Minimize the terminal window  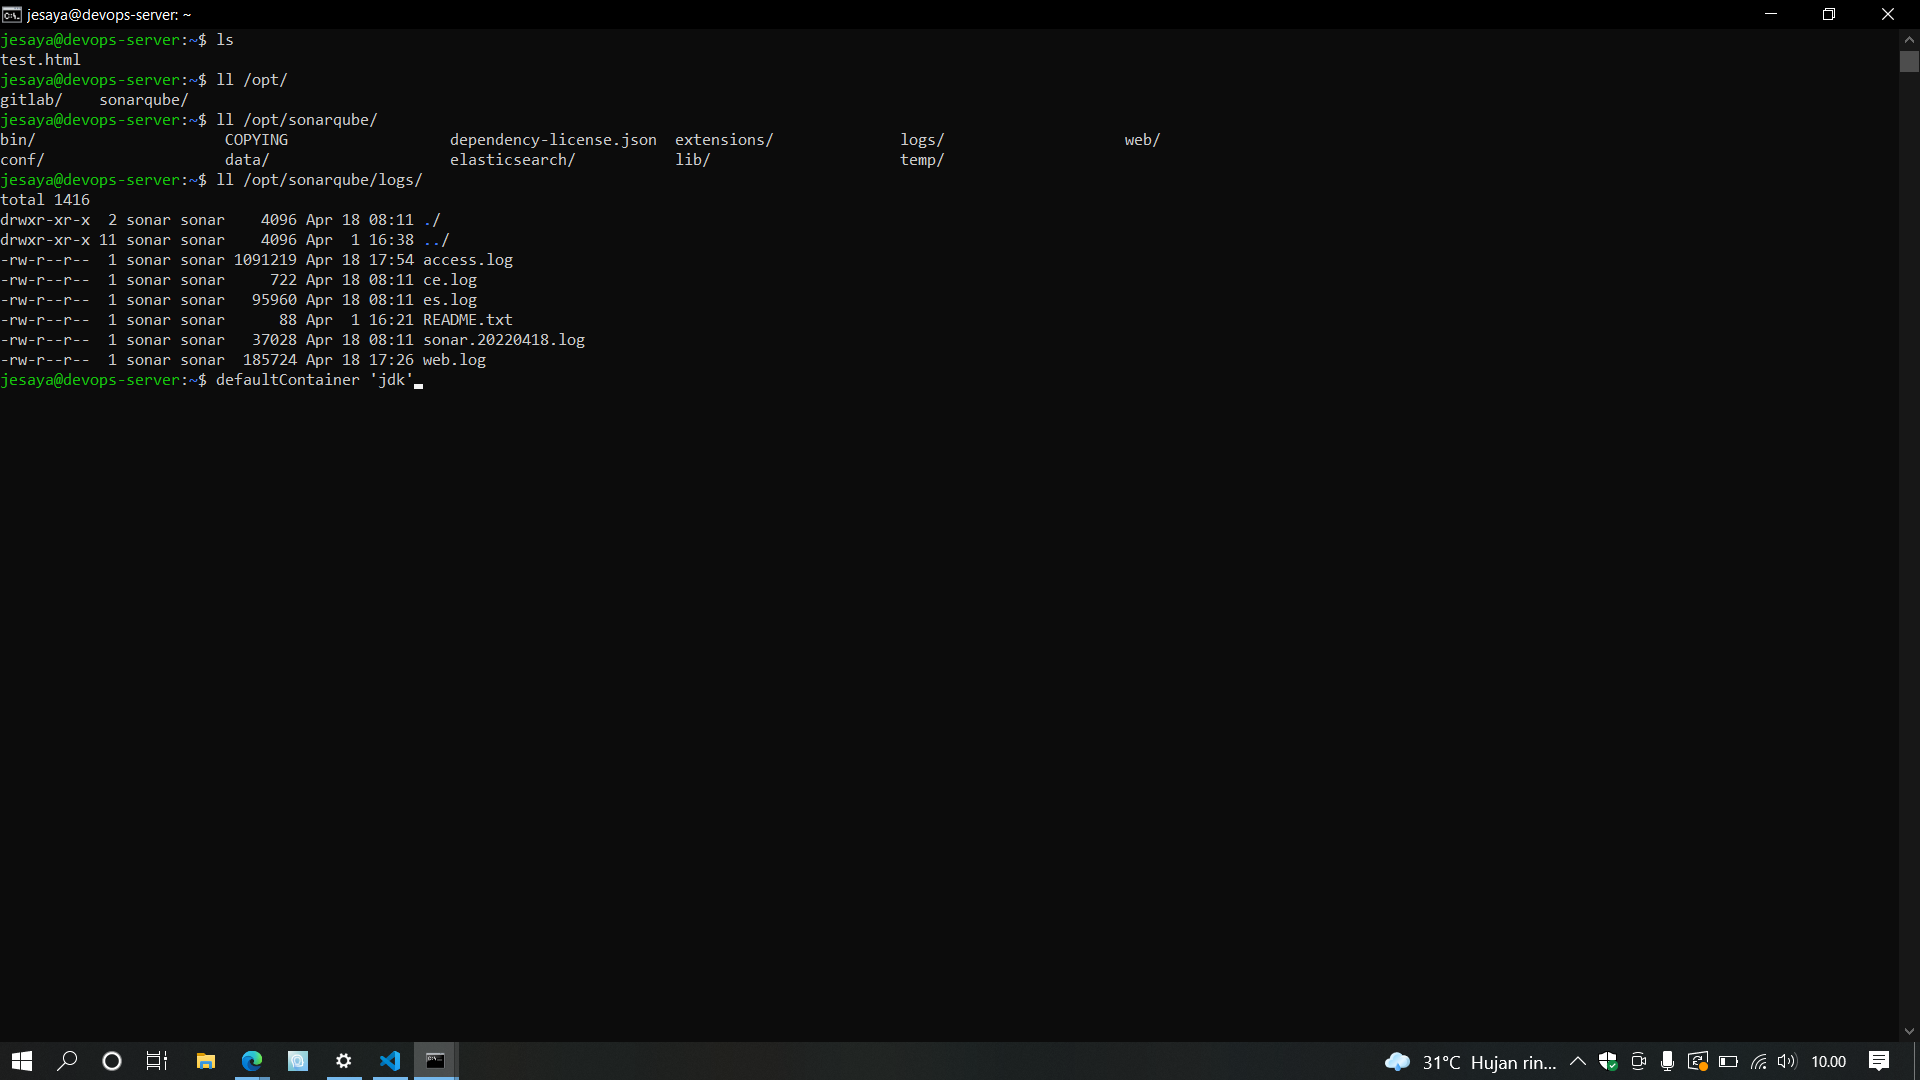click(1771, 14)
